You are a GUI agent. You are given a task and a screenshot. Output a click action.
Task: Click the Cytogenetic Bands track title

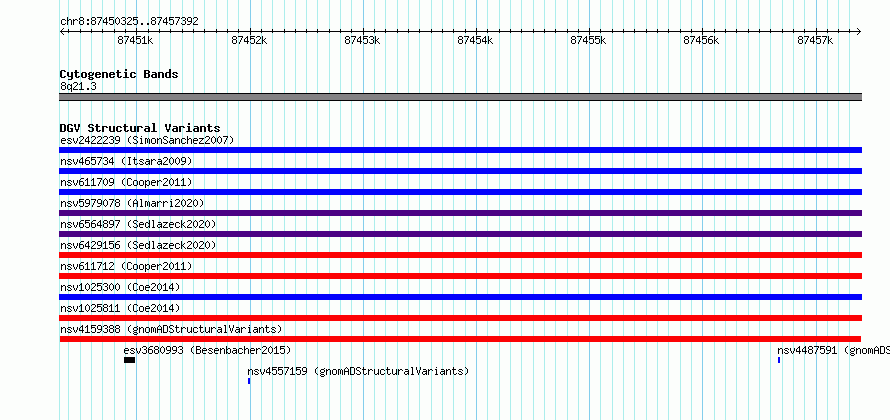pyautogui.click(x=119, y=74)
